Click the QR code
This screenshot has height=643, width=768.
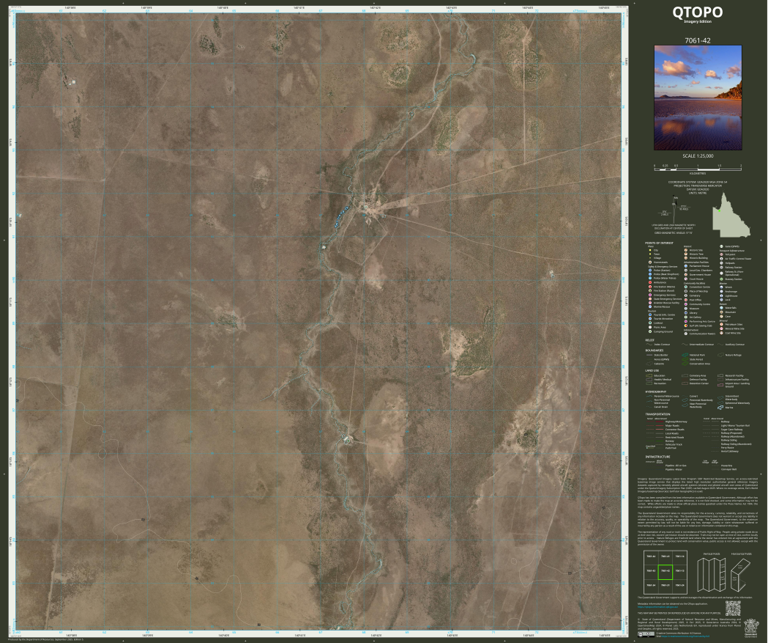tap(733, 608)
